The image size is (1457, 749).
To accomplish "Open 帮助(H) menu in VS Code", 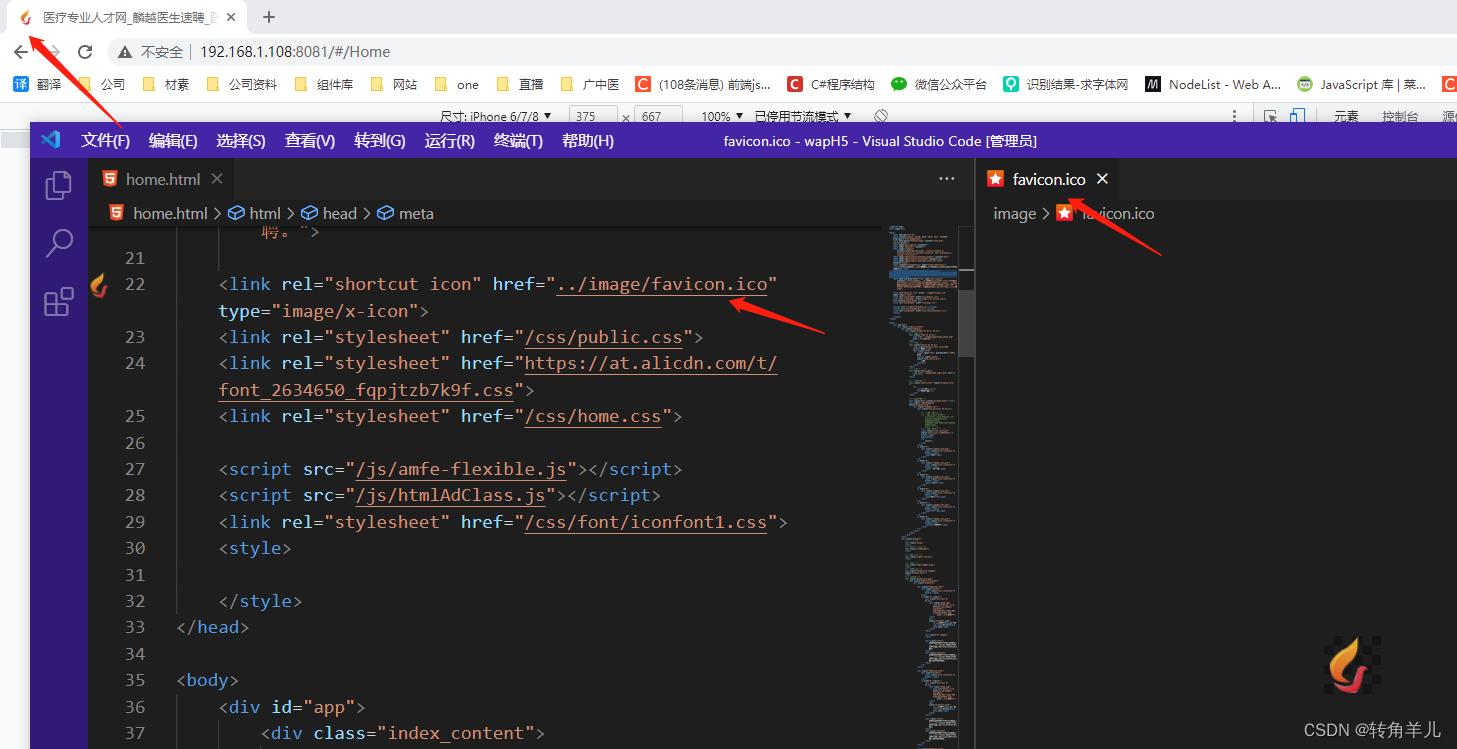I will click(588, 141).
